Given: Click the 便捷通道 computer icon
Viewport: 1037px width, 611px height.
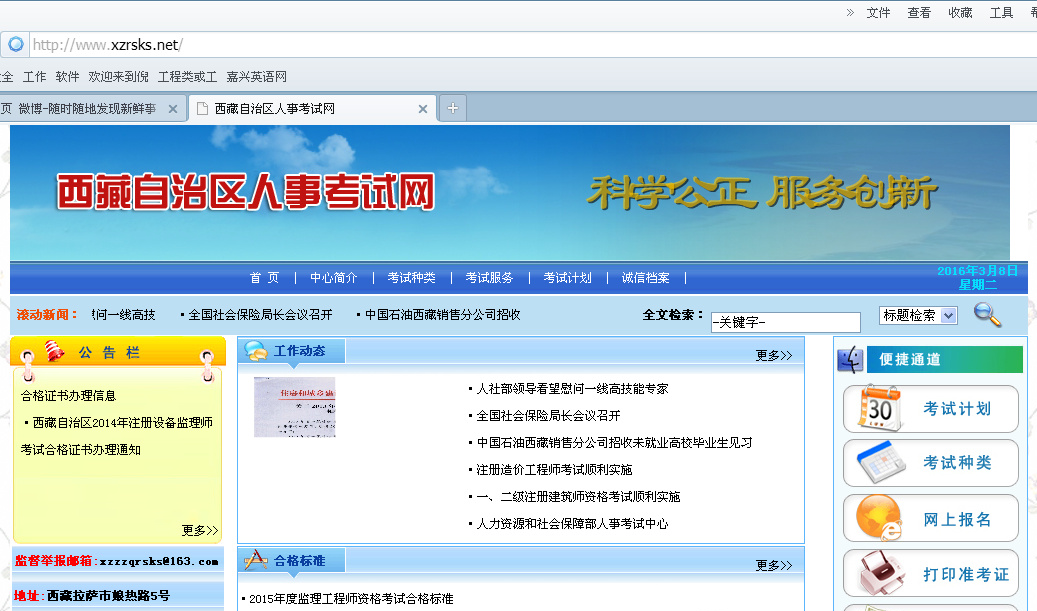Looking at the screenshot, I should tap(850, 360).
